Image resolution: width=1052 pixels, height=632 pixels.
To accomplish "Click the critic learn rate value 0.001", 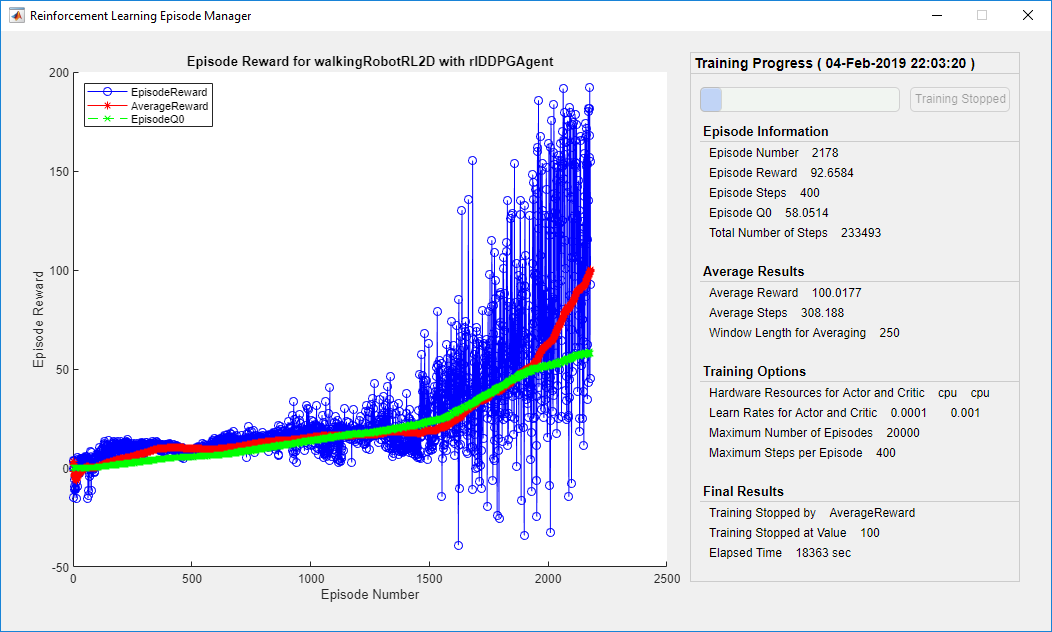I will point(965,413).
